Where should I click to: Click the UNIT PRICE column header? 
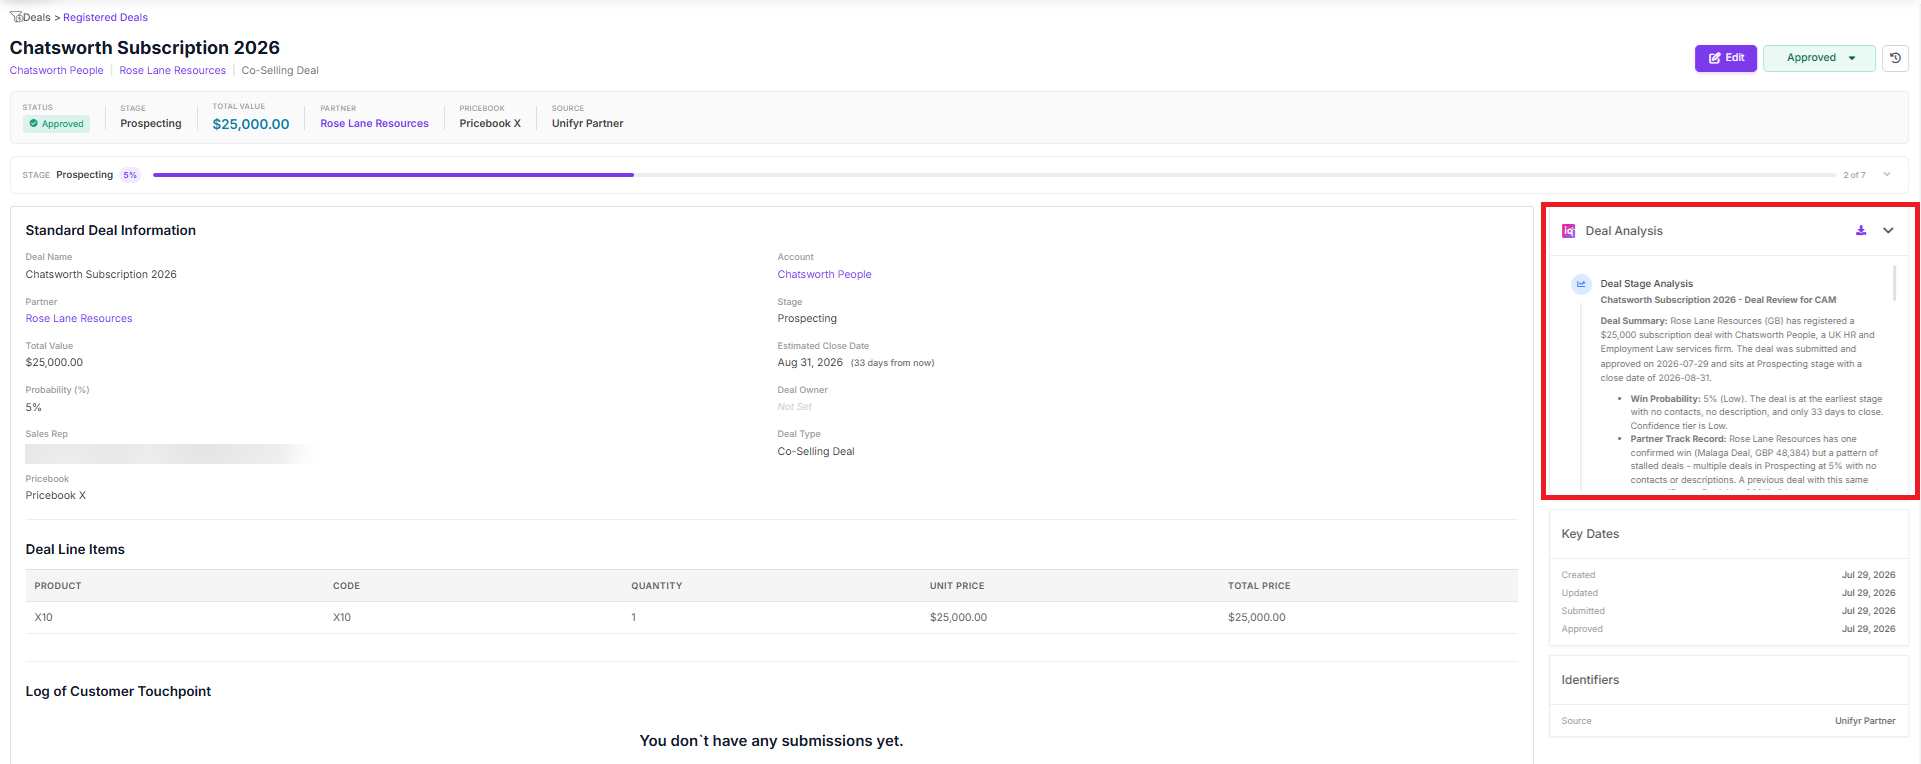957,586
